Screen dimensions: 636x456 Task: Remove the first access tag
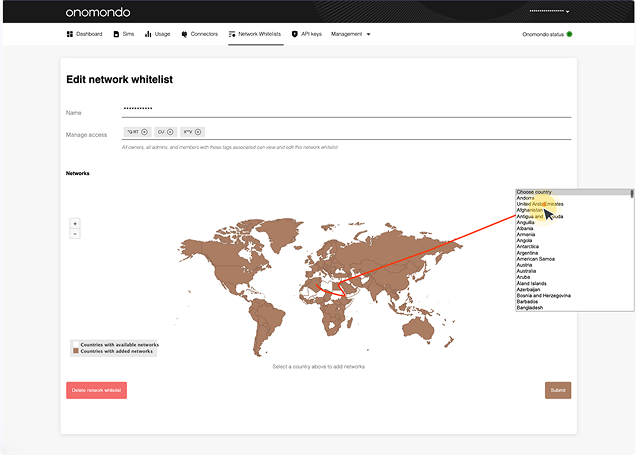click(144, 132)
